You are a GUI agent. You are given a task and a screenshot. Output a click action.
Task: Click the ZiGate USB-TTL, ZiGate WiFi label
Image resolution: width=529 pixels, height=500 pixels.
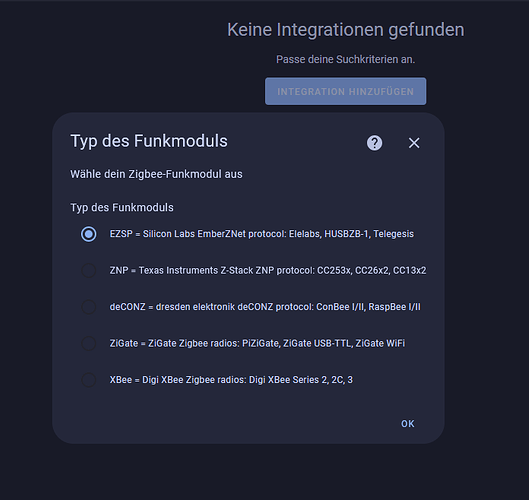pyautogui.click(x=257, y=343)
